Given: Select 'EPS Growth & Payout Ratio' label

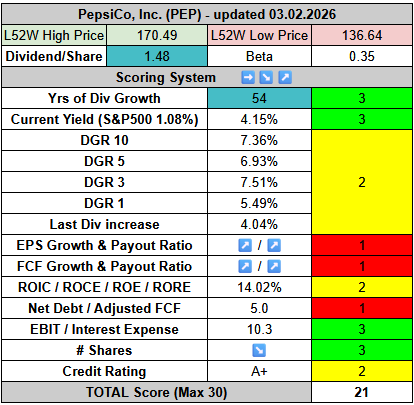Looking at the screenshot, I should coord(104,246).
